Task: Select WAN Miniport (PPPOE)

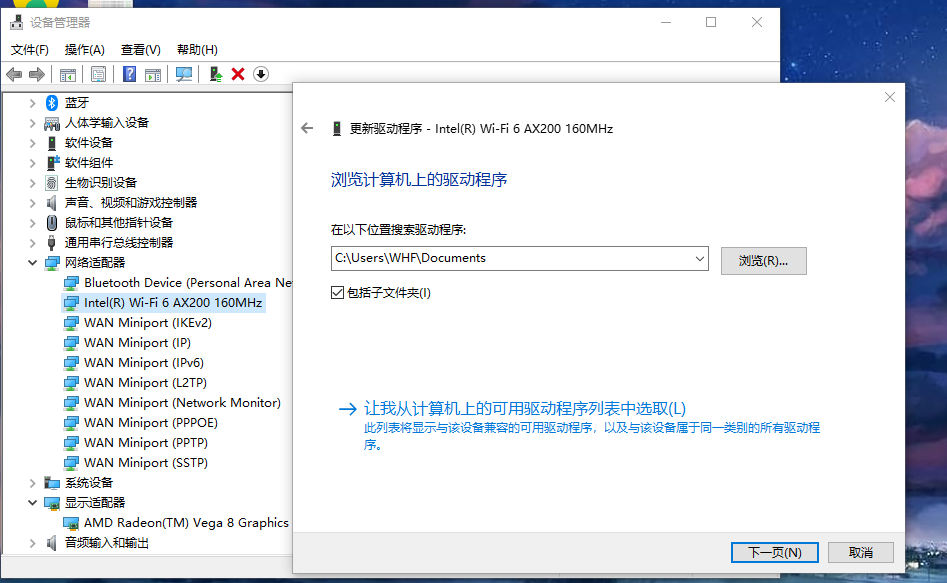Action: coord(151,422)
